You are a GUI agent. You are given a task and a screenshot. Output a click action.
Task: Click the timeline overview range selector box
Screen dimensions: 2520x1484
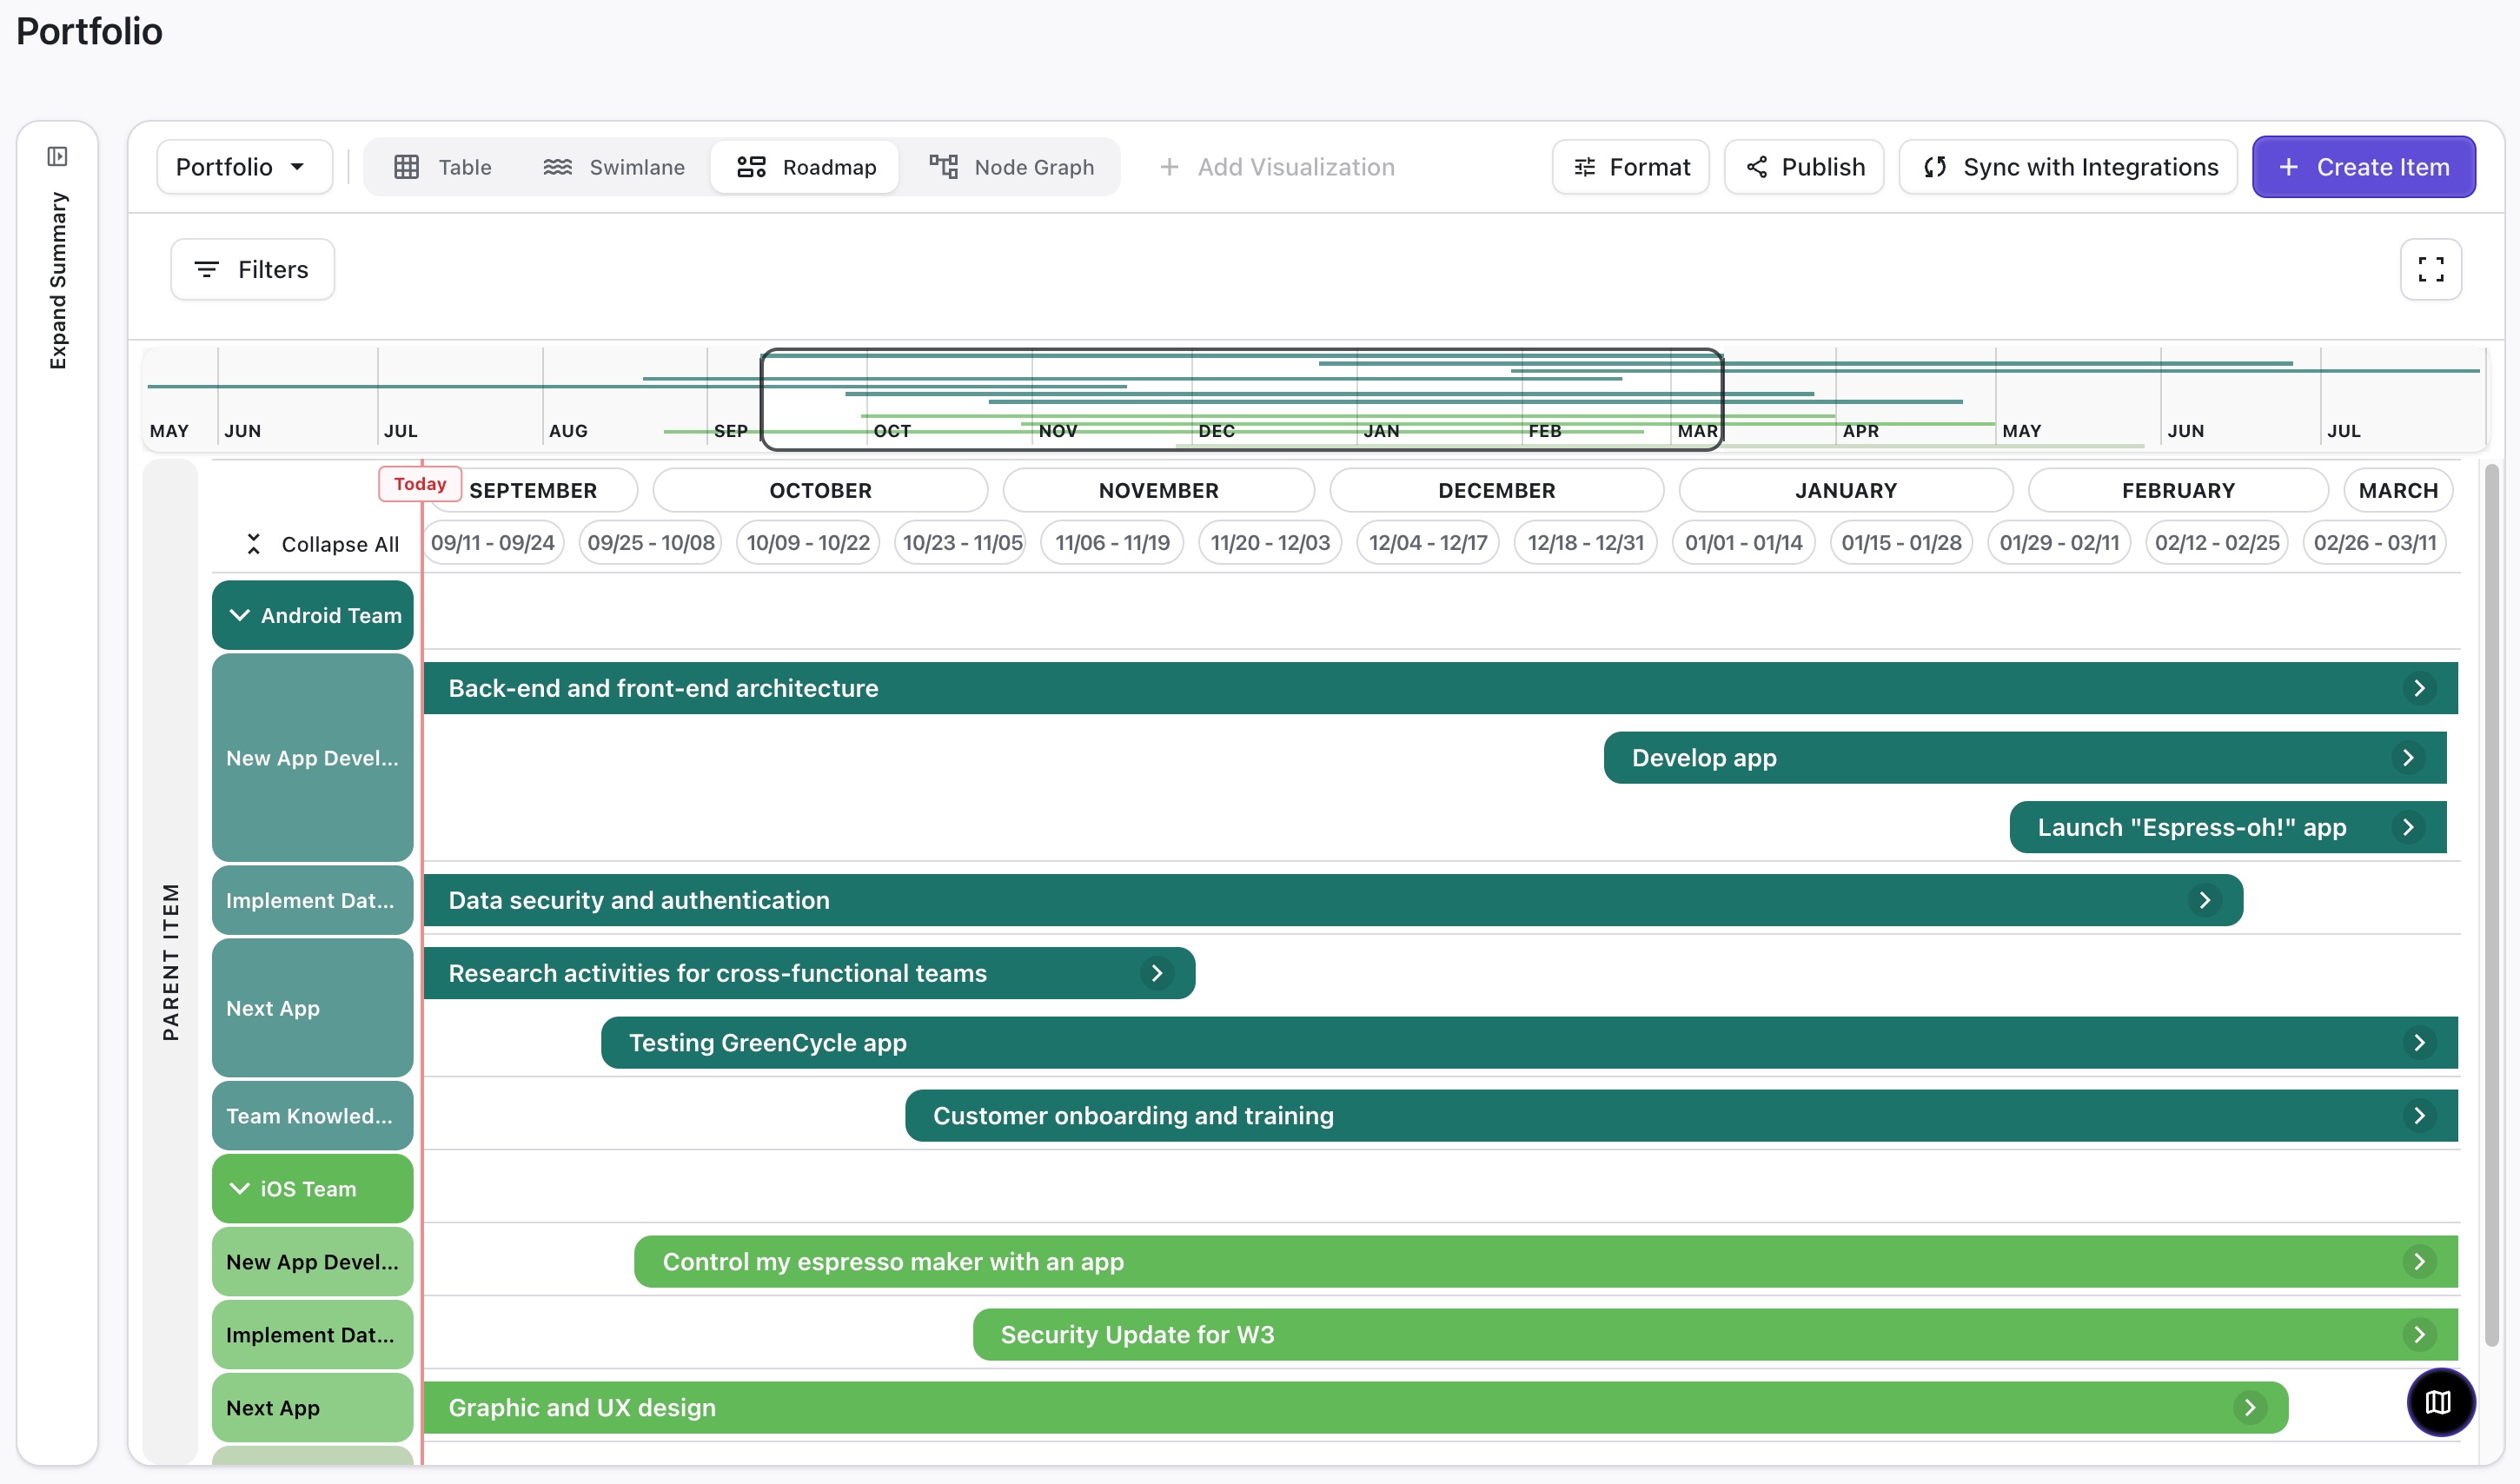point(1241,400)
